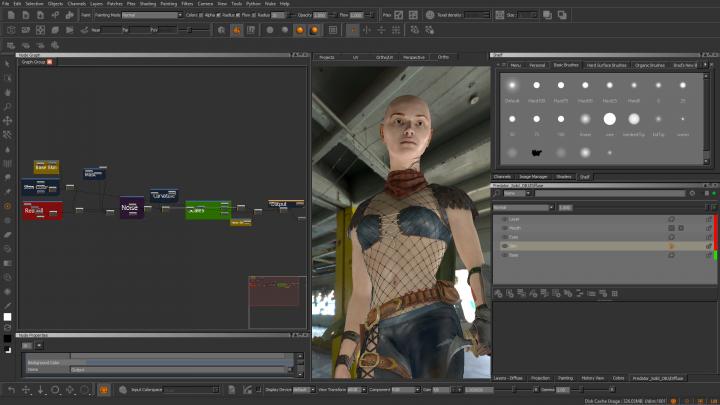The image size is (720, 405).
Task: Open the layer blend mode dropdown
Action: pos(523,207)
